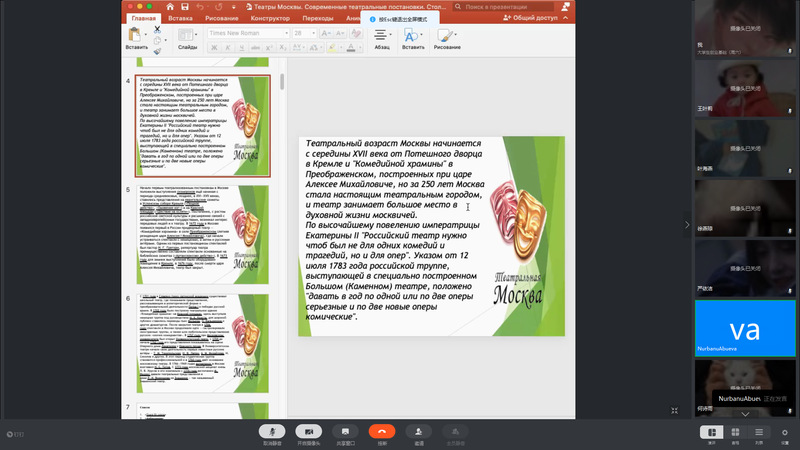The width and height of the screenshot is (800, 450).
Task: Exit fullscreen with the shrink icon
Action: pyautogui.click(x=674, y=410)
